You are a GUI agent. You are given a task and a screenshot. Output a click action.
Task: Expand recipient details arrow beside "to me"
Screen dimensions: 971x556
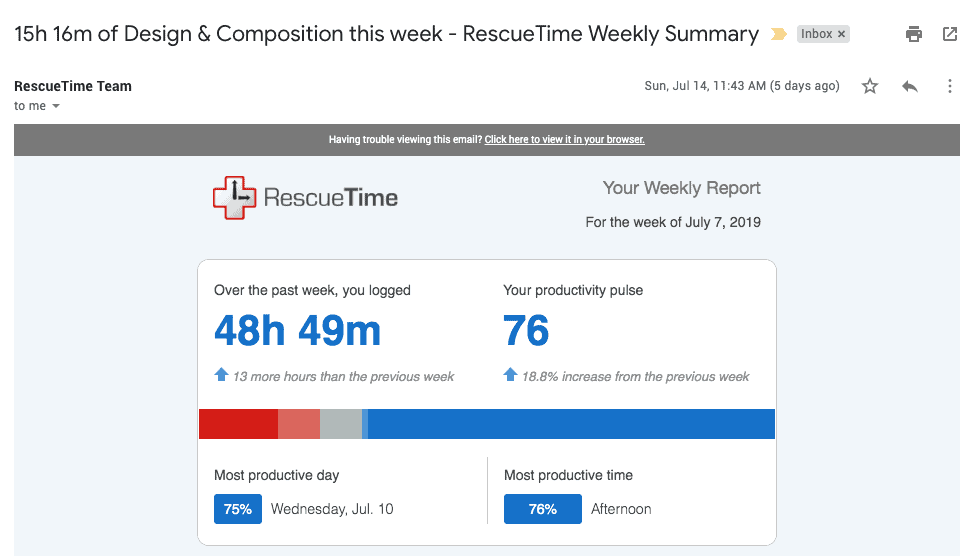point(56,106)
